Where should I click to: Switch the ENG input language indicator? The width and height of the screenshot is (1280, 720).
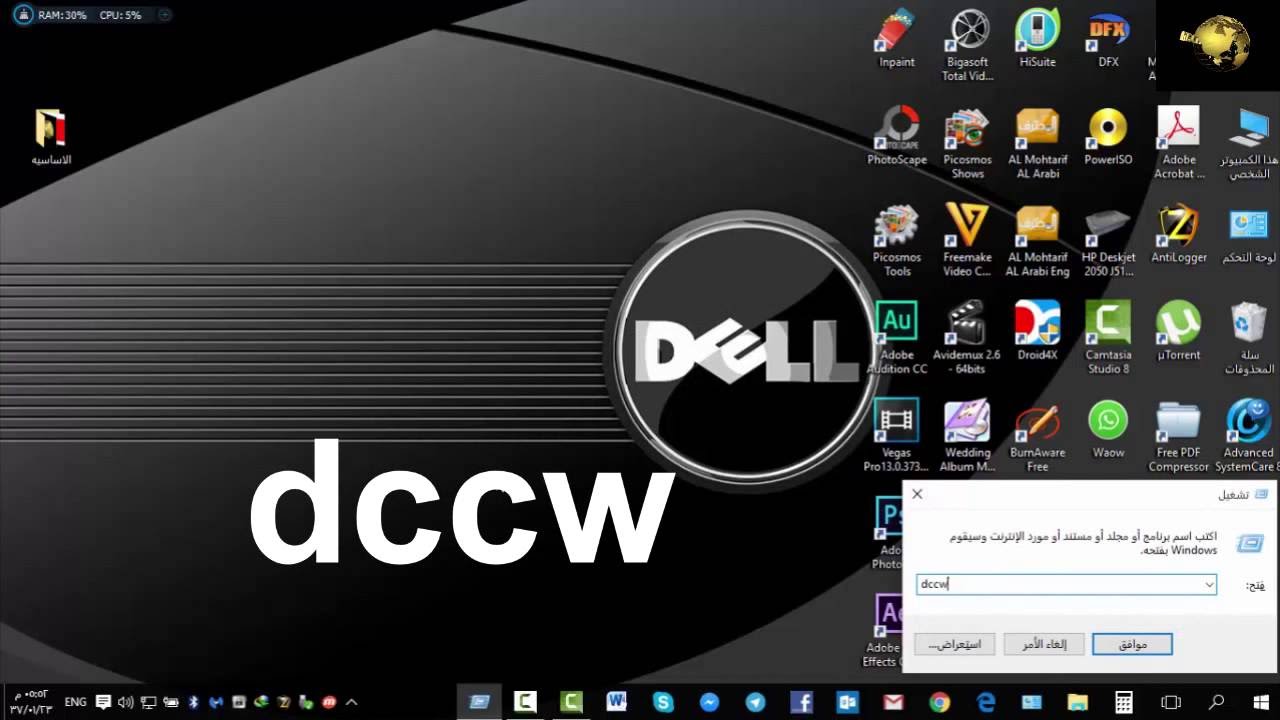[76, 702]
